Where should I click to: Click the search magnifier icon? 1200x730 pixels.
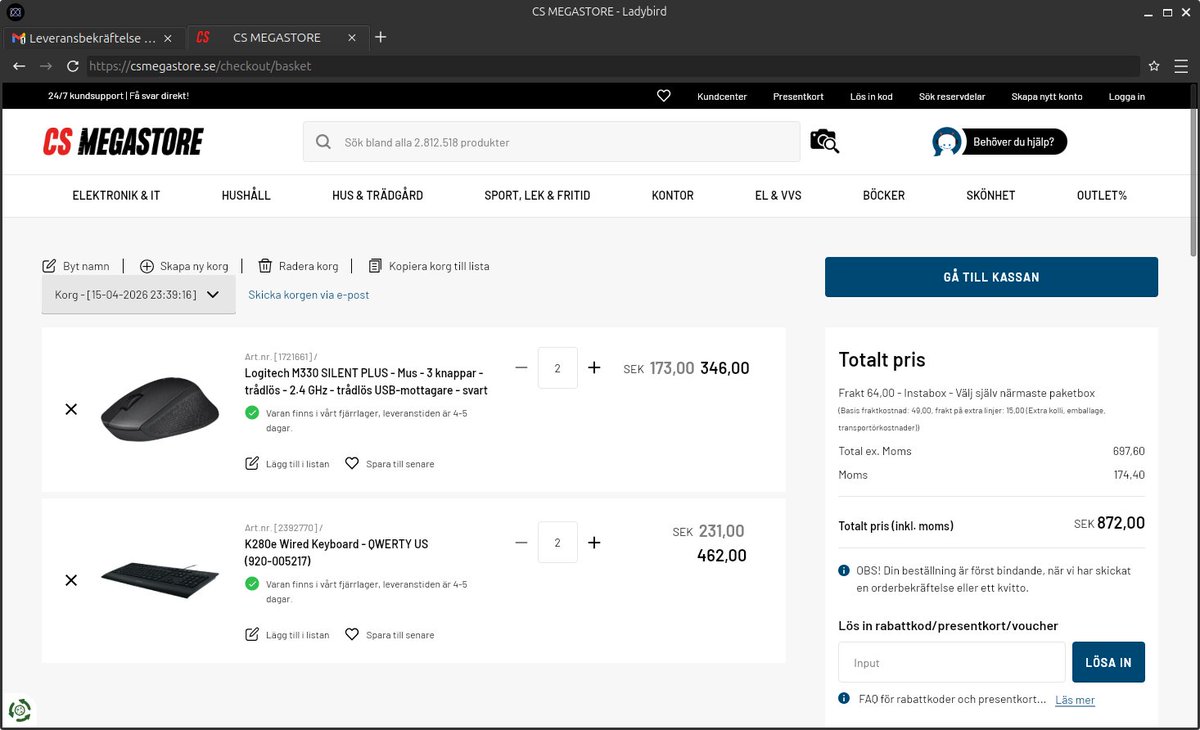pyautogui.click(x=323, y=142)
